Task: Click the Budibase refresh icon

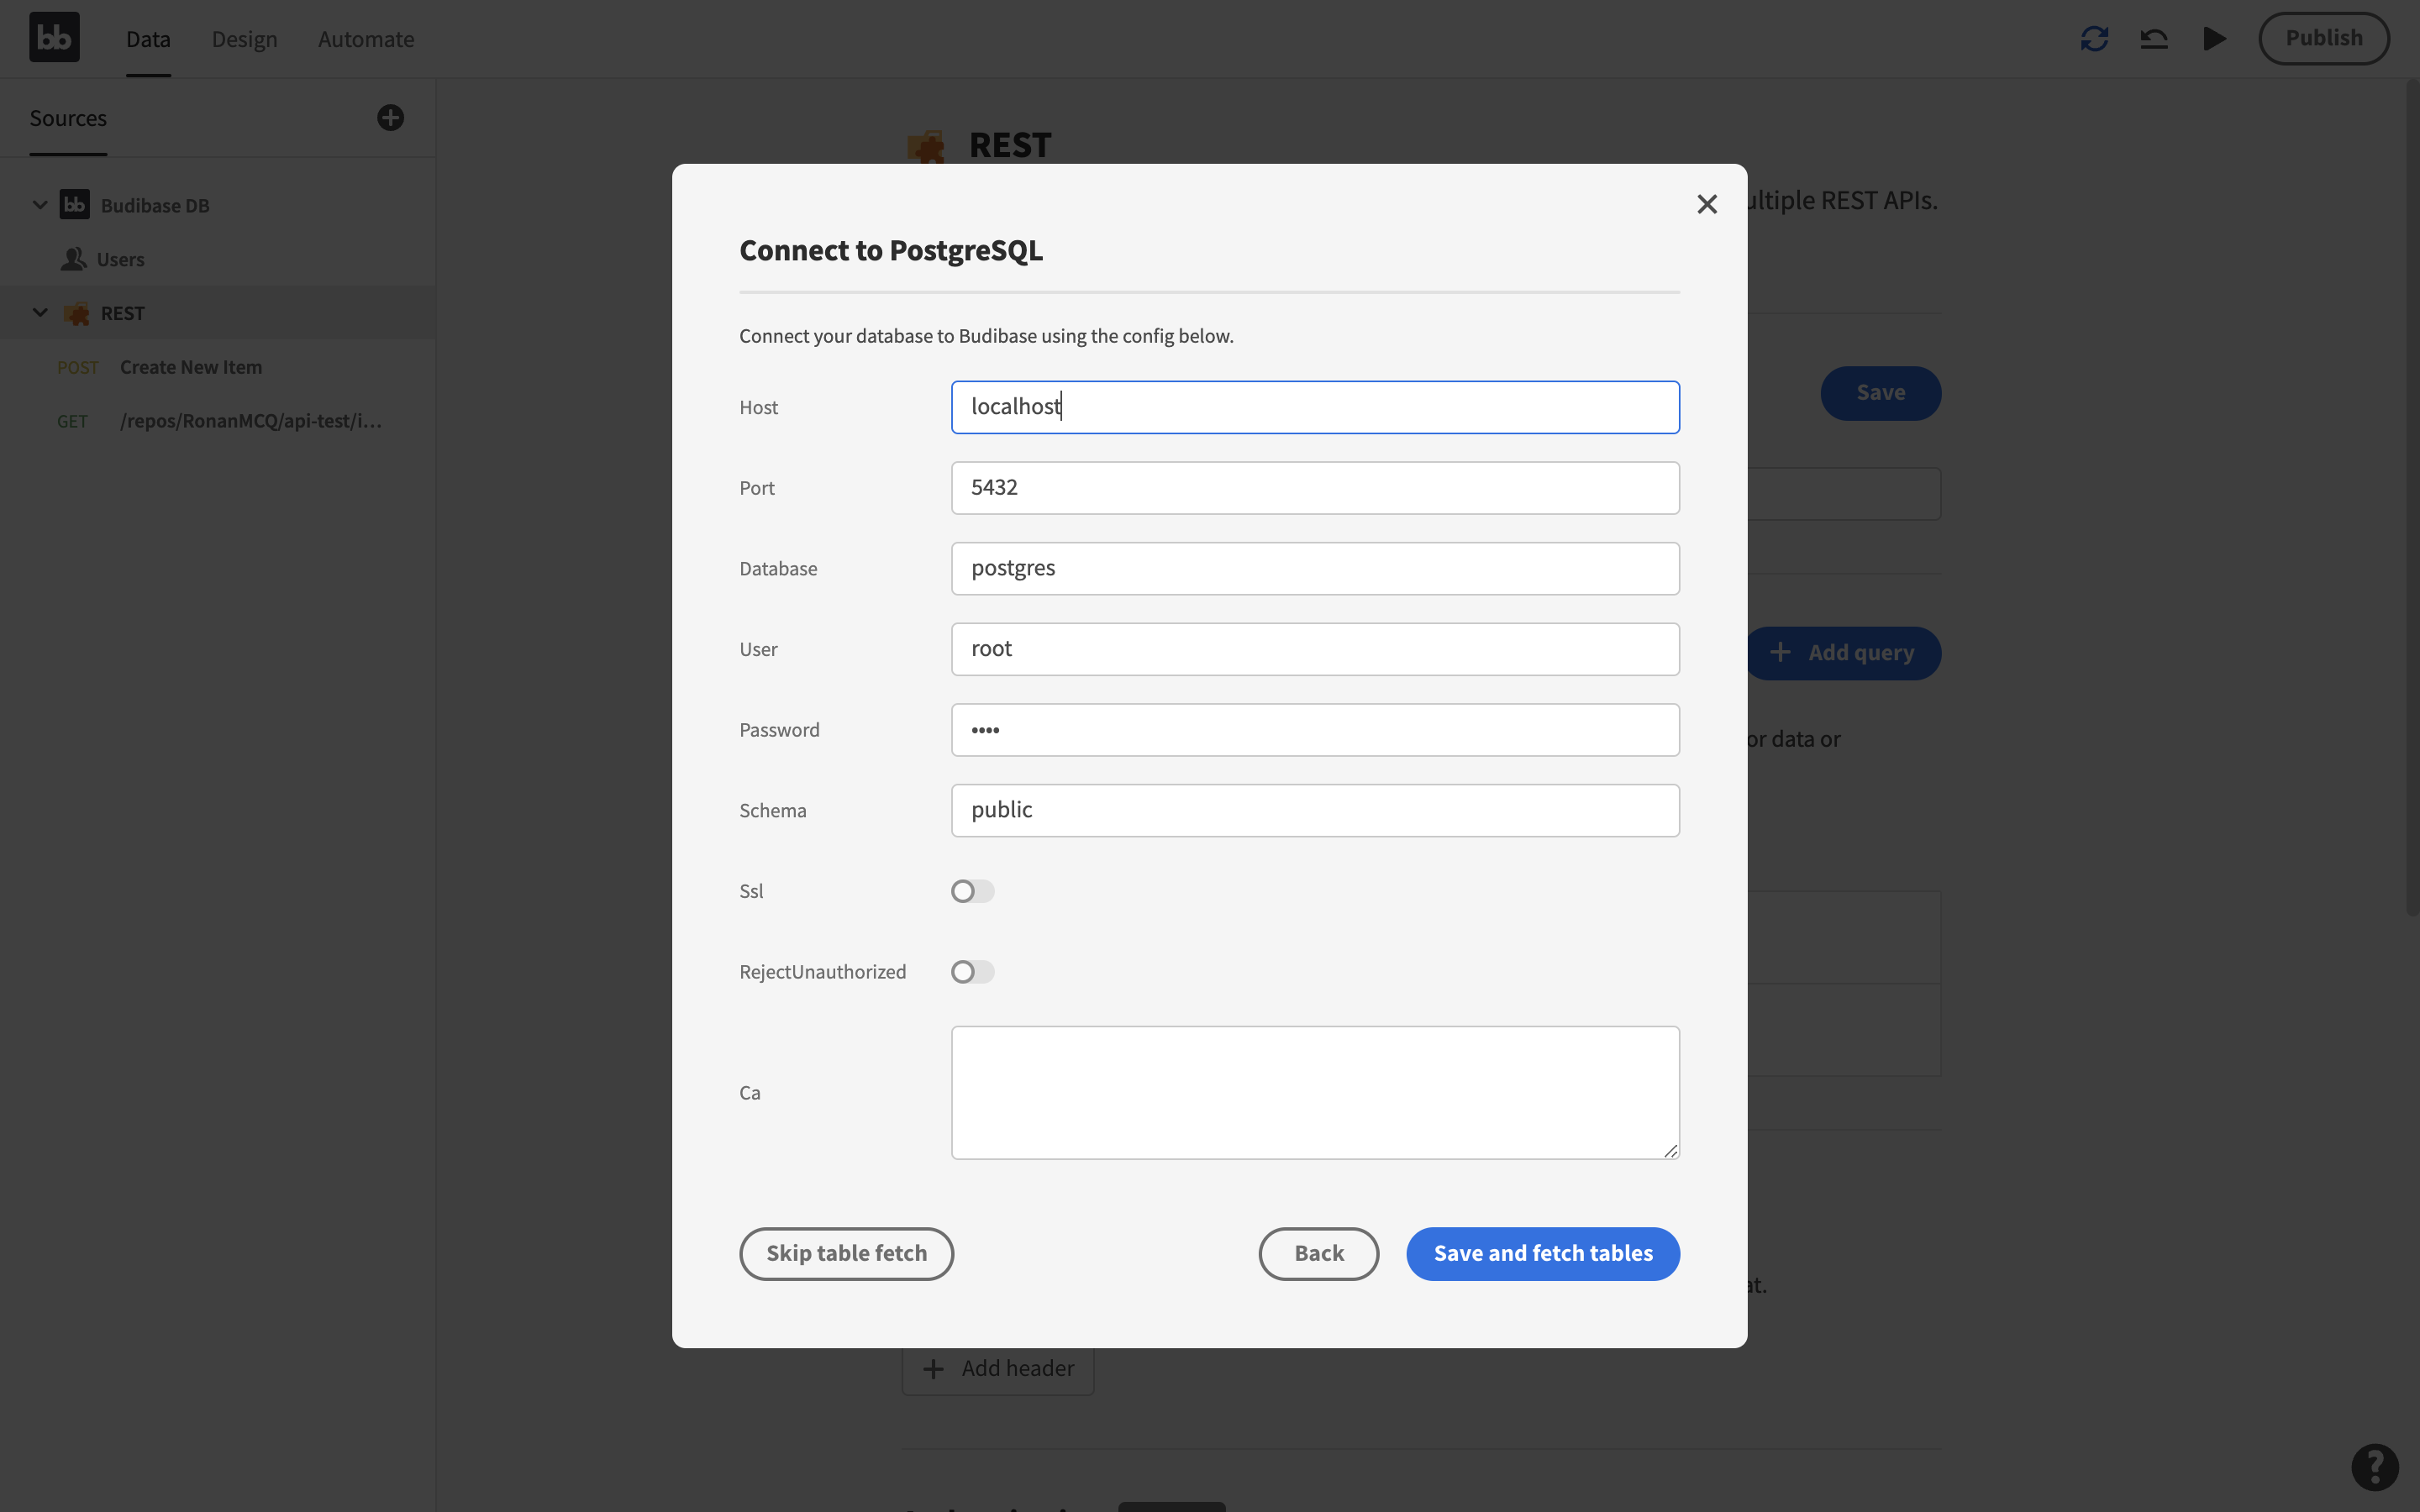Action: [x=2094, y=39]
